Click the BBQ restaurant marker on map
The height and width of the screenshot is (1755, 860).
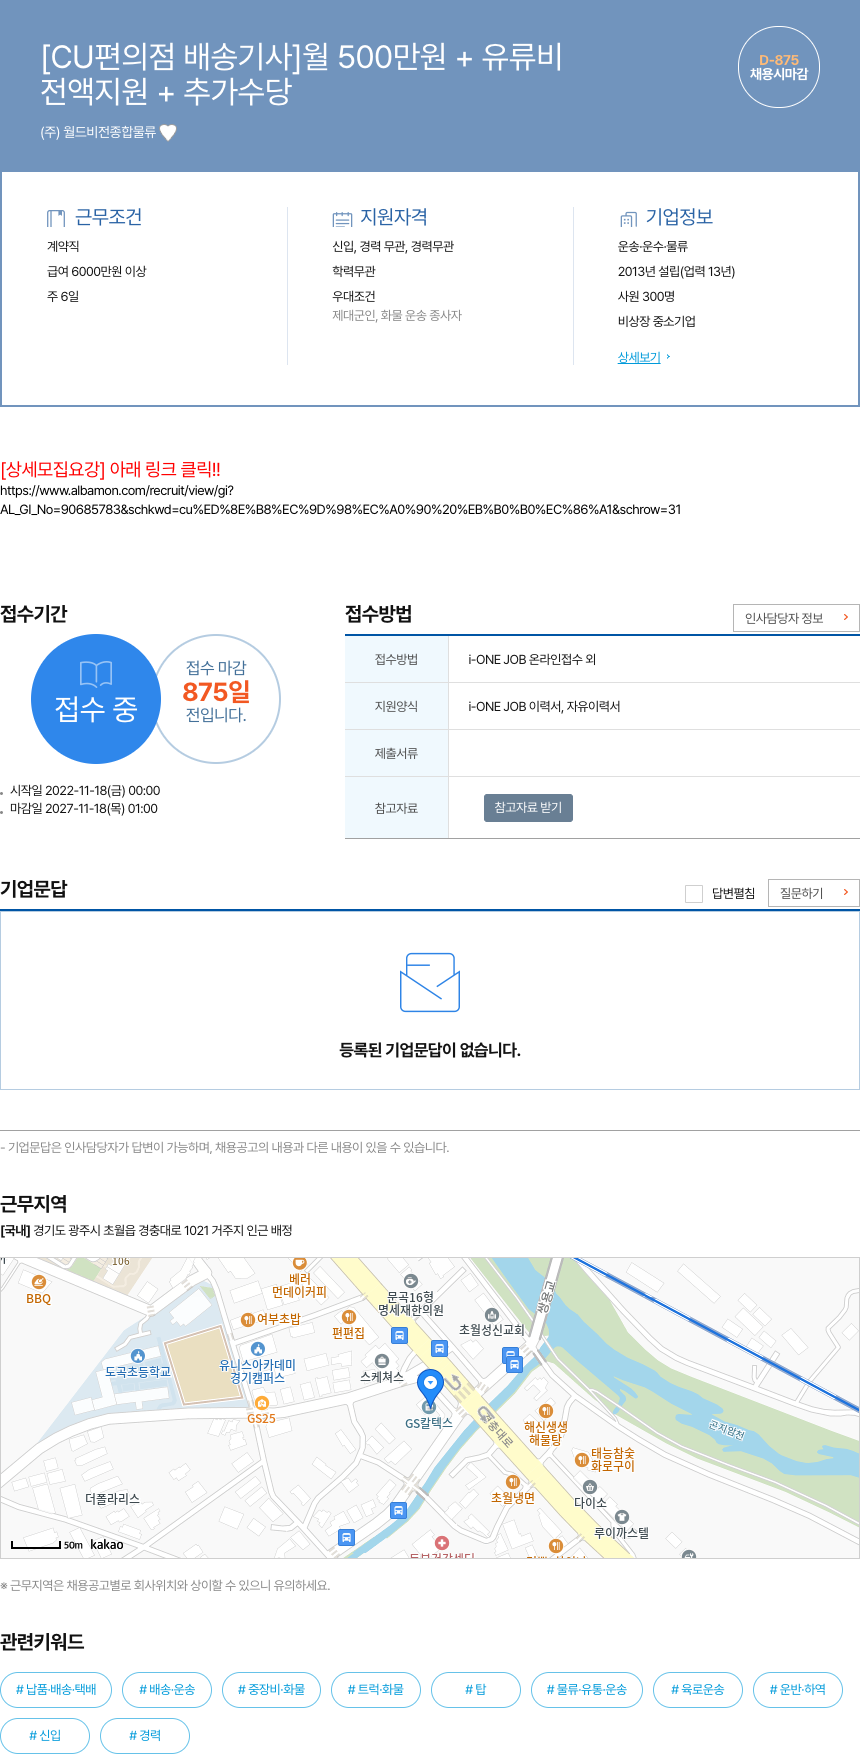click(x=38, y=1282)
